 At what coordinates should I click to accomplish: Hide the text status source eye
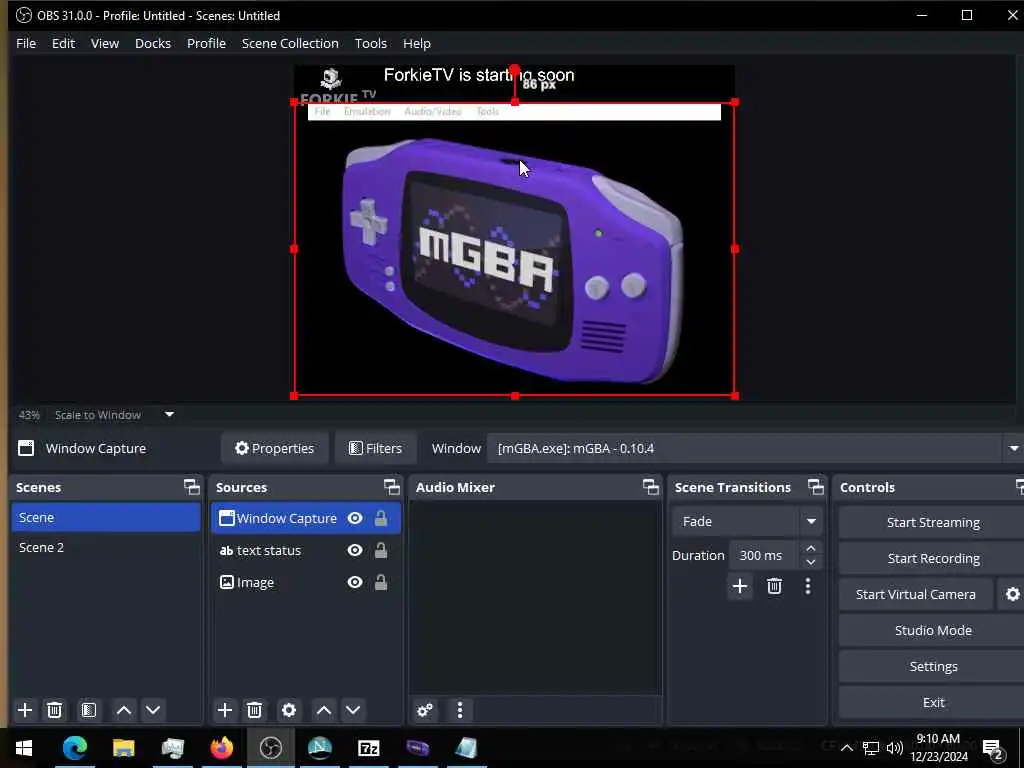[355, 550]
